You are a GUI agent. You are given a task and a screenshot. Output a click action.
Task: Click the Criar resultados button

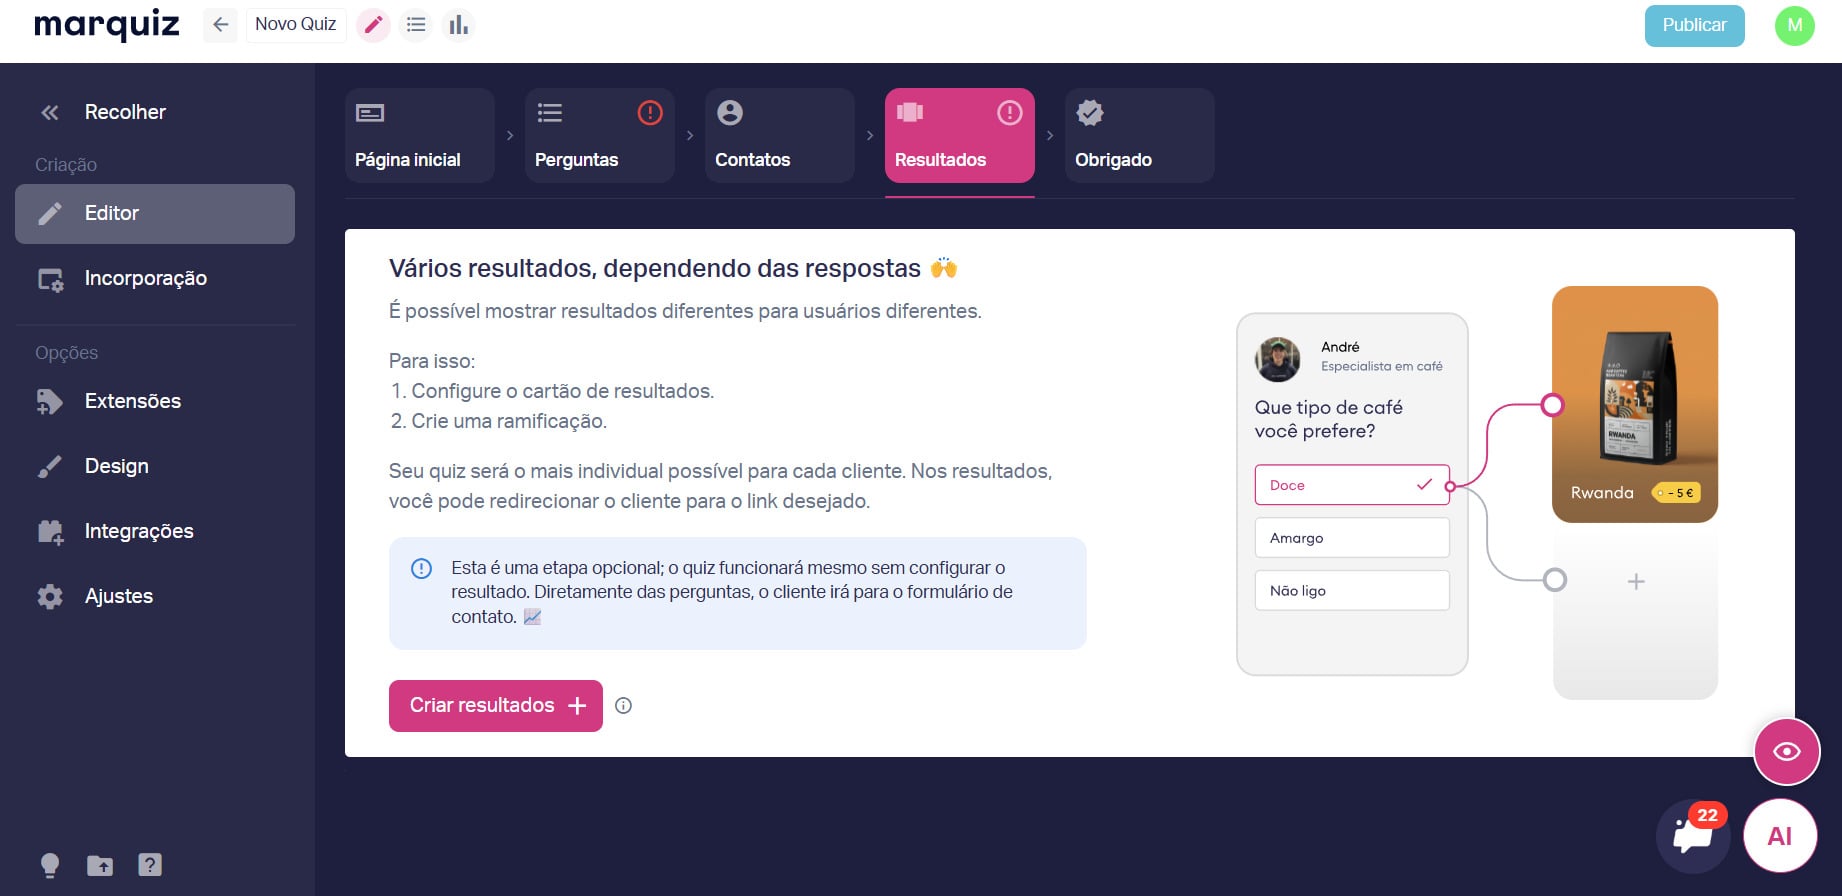496,706
